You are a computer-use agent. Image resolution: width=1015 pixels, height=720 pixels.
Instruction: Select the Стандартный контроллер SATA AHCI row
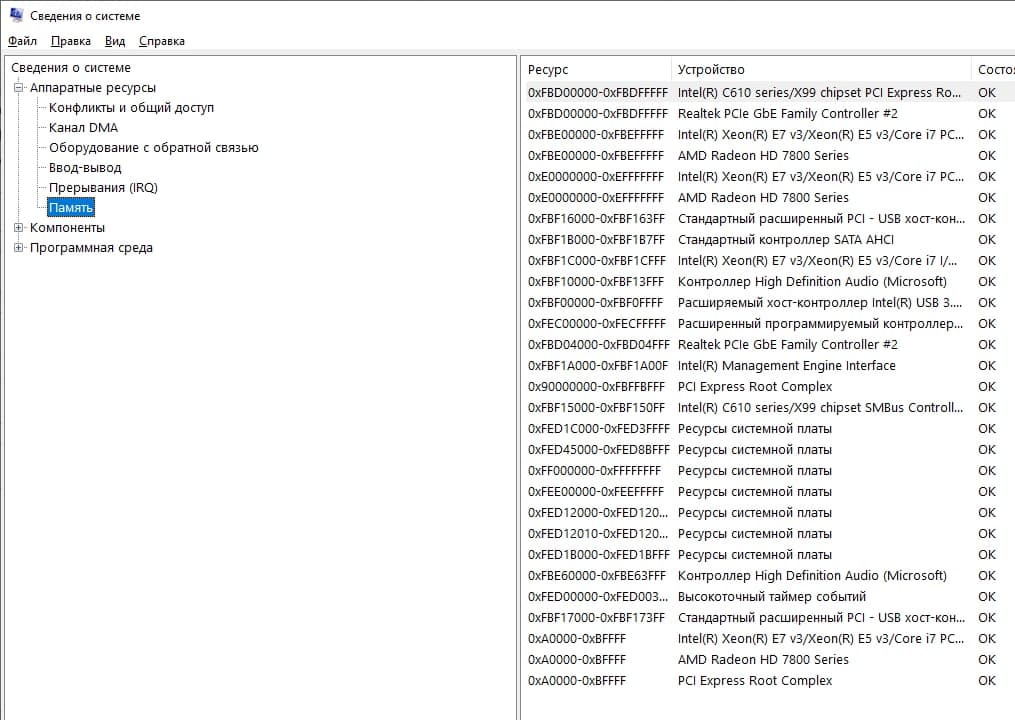(x=785, y=240)
